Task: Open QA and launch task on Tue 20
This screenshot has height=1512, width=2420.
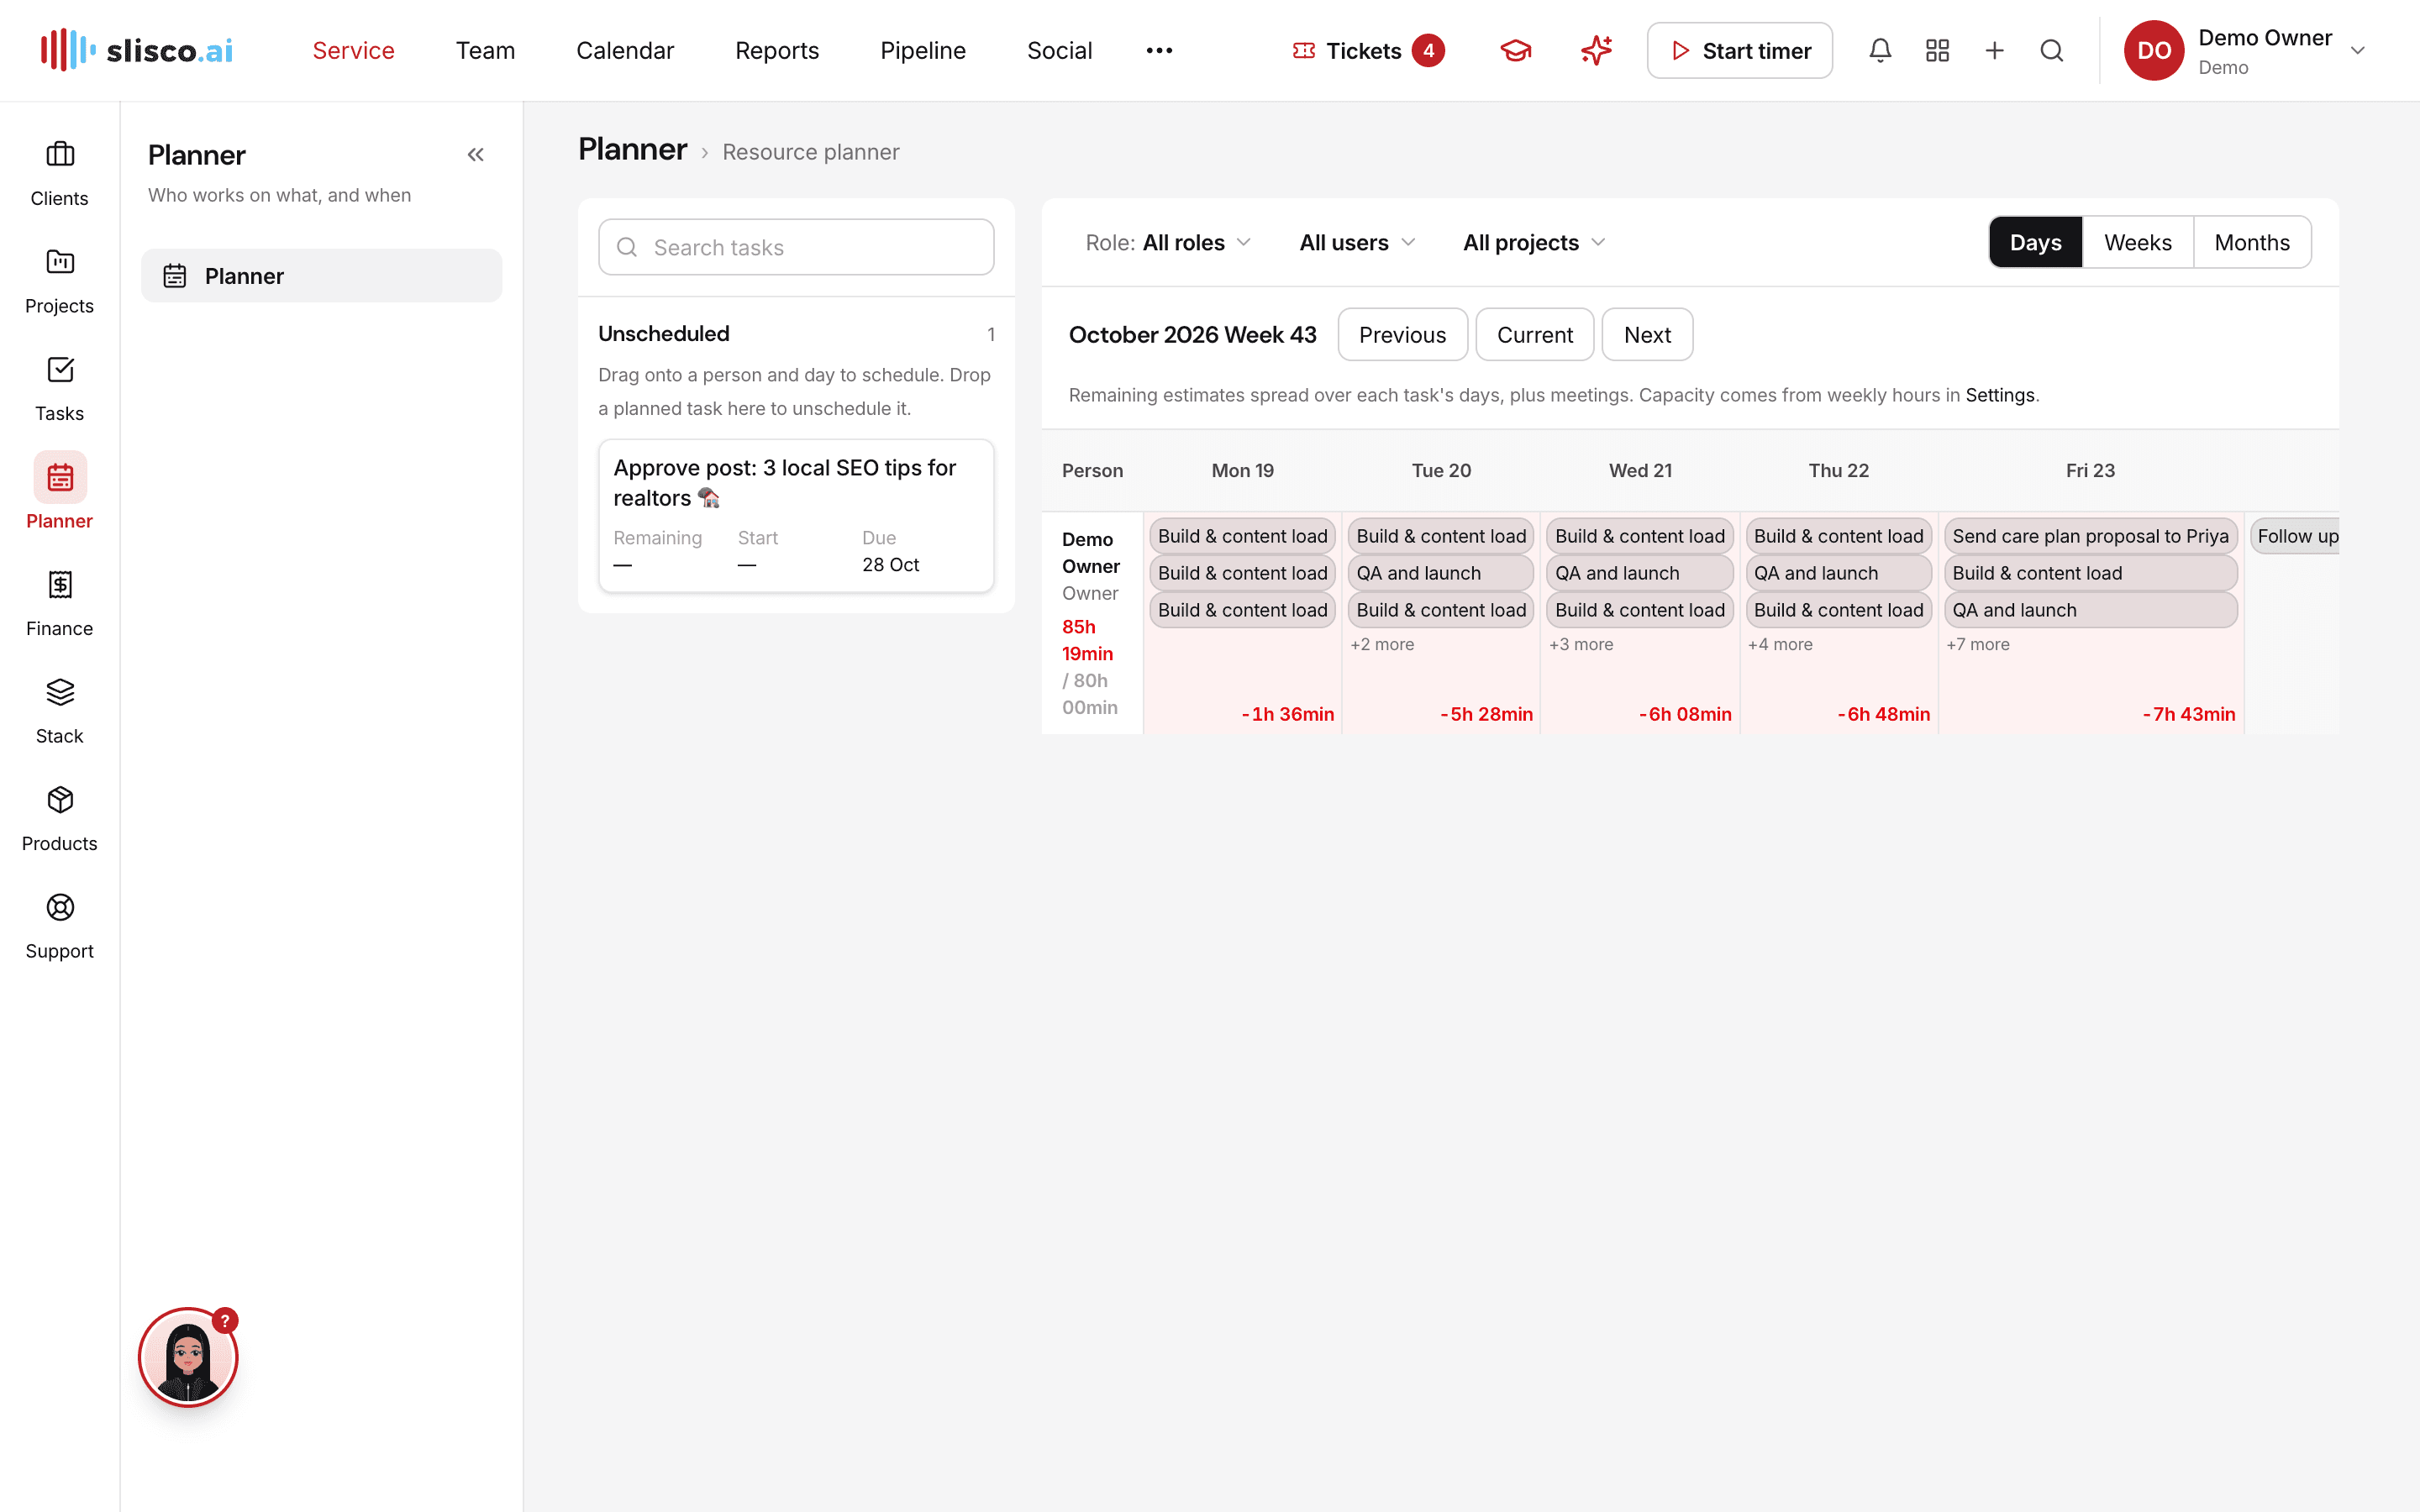Action: pos(1440,573)
